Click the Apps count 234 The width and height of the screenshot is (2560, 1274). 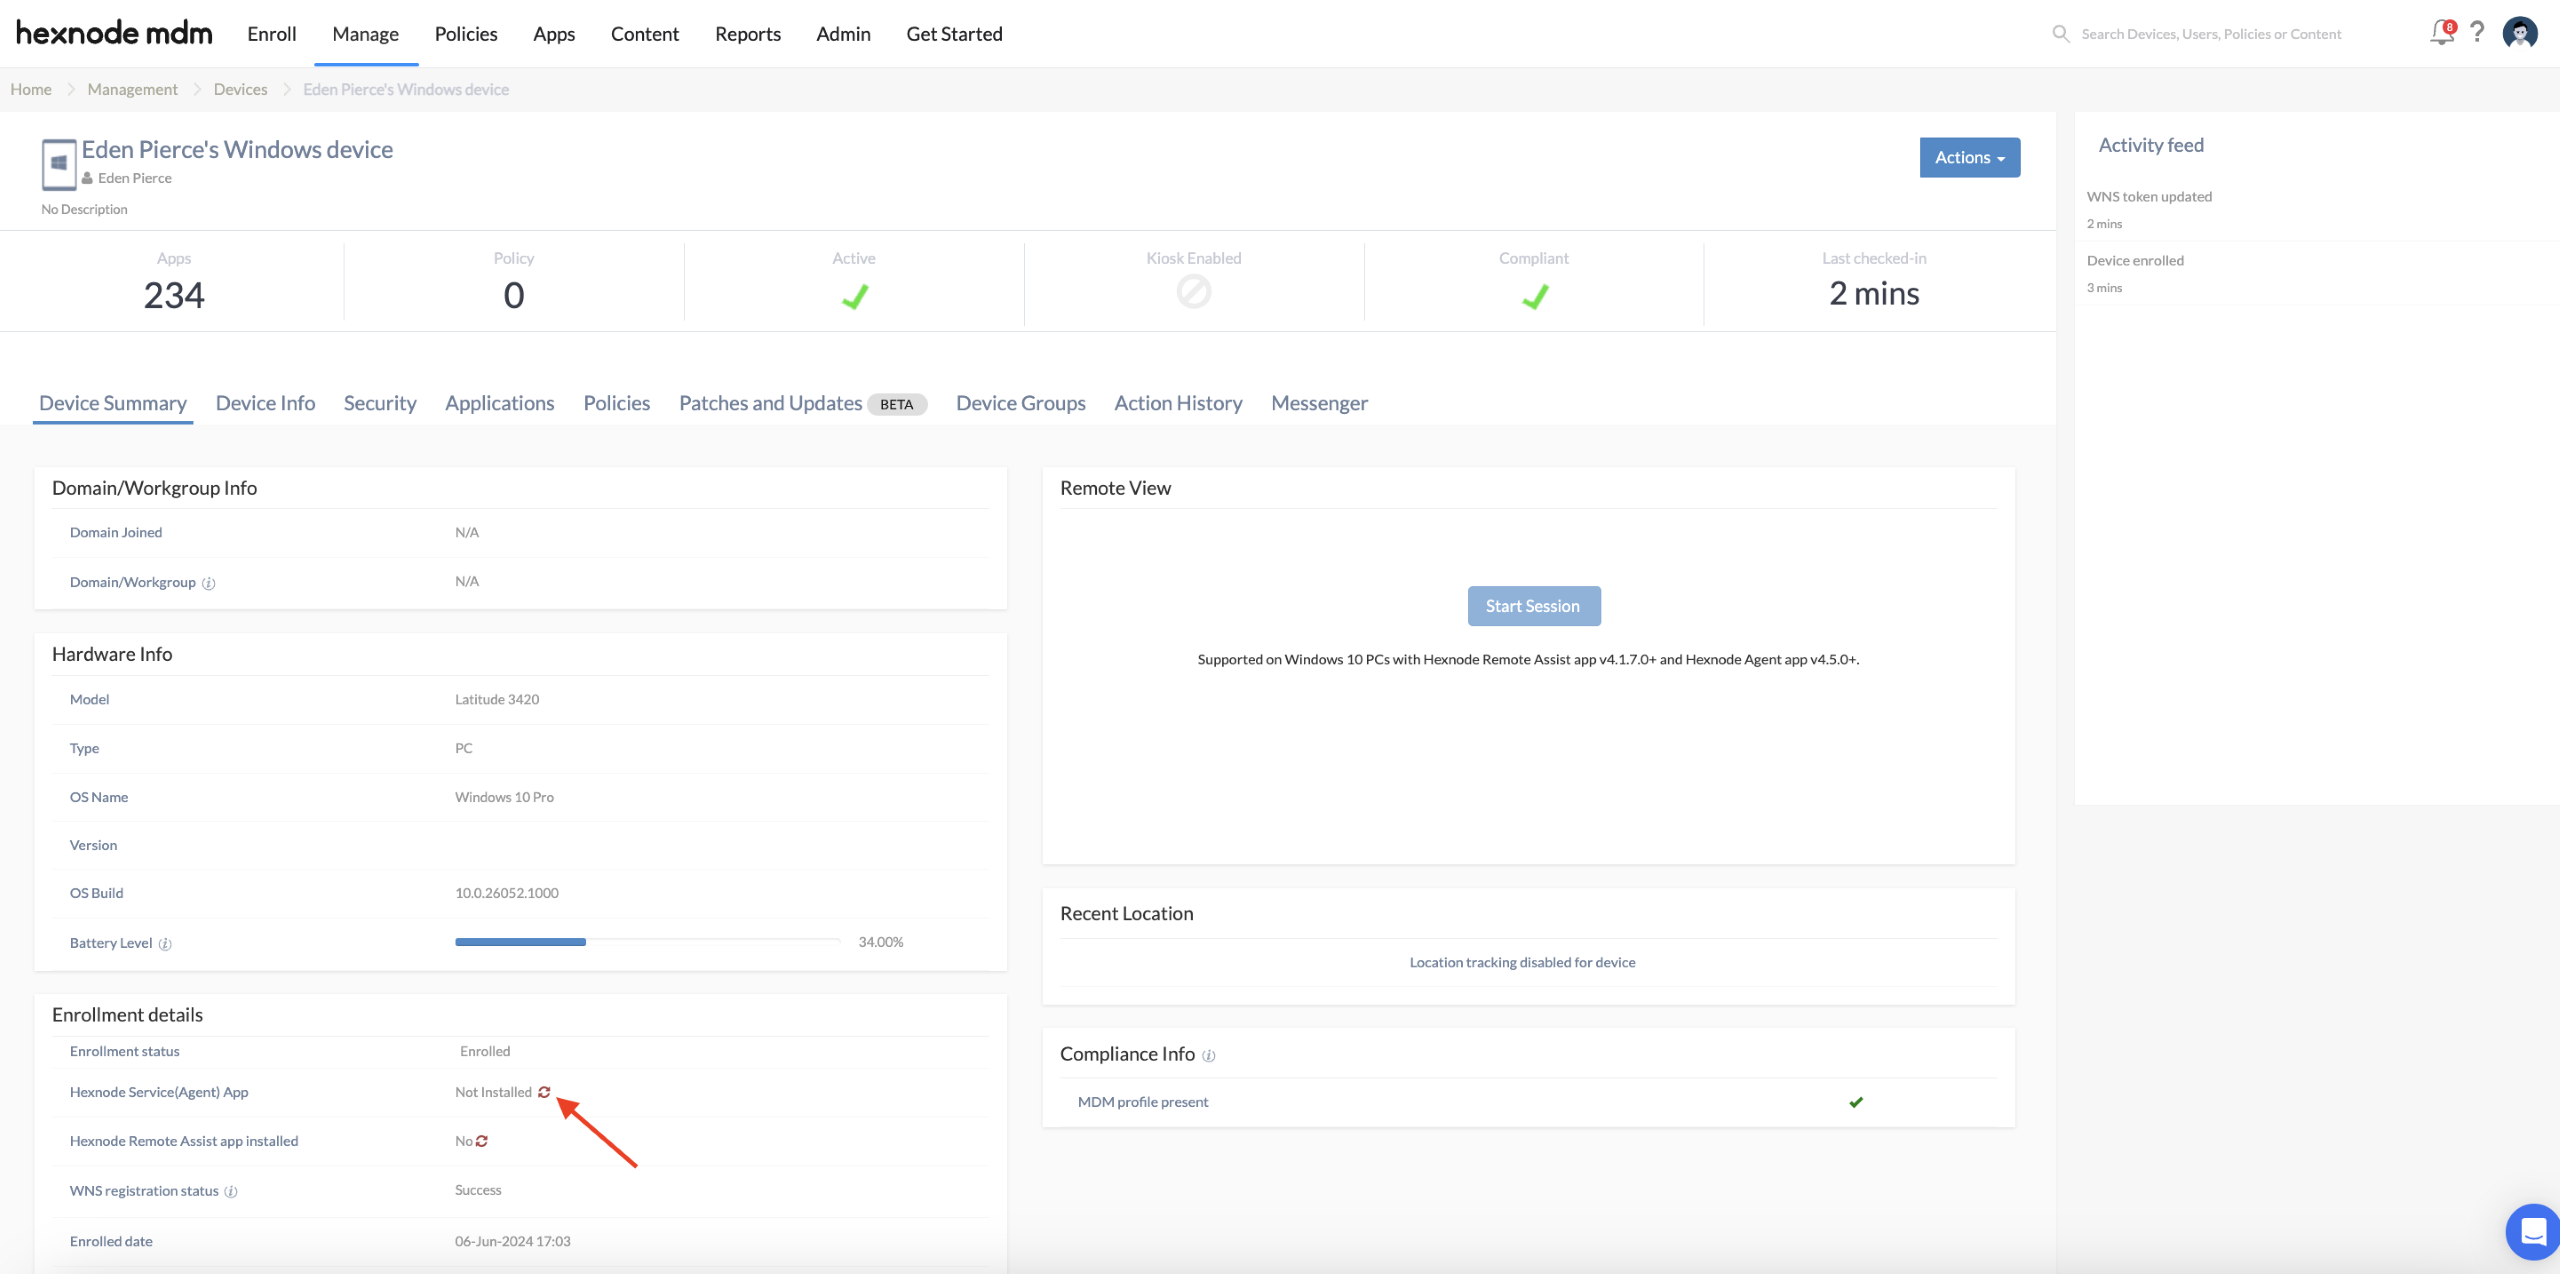click(x=174, y=295)
